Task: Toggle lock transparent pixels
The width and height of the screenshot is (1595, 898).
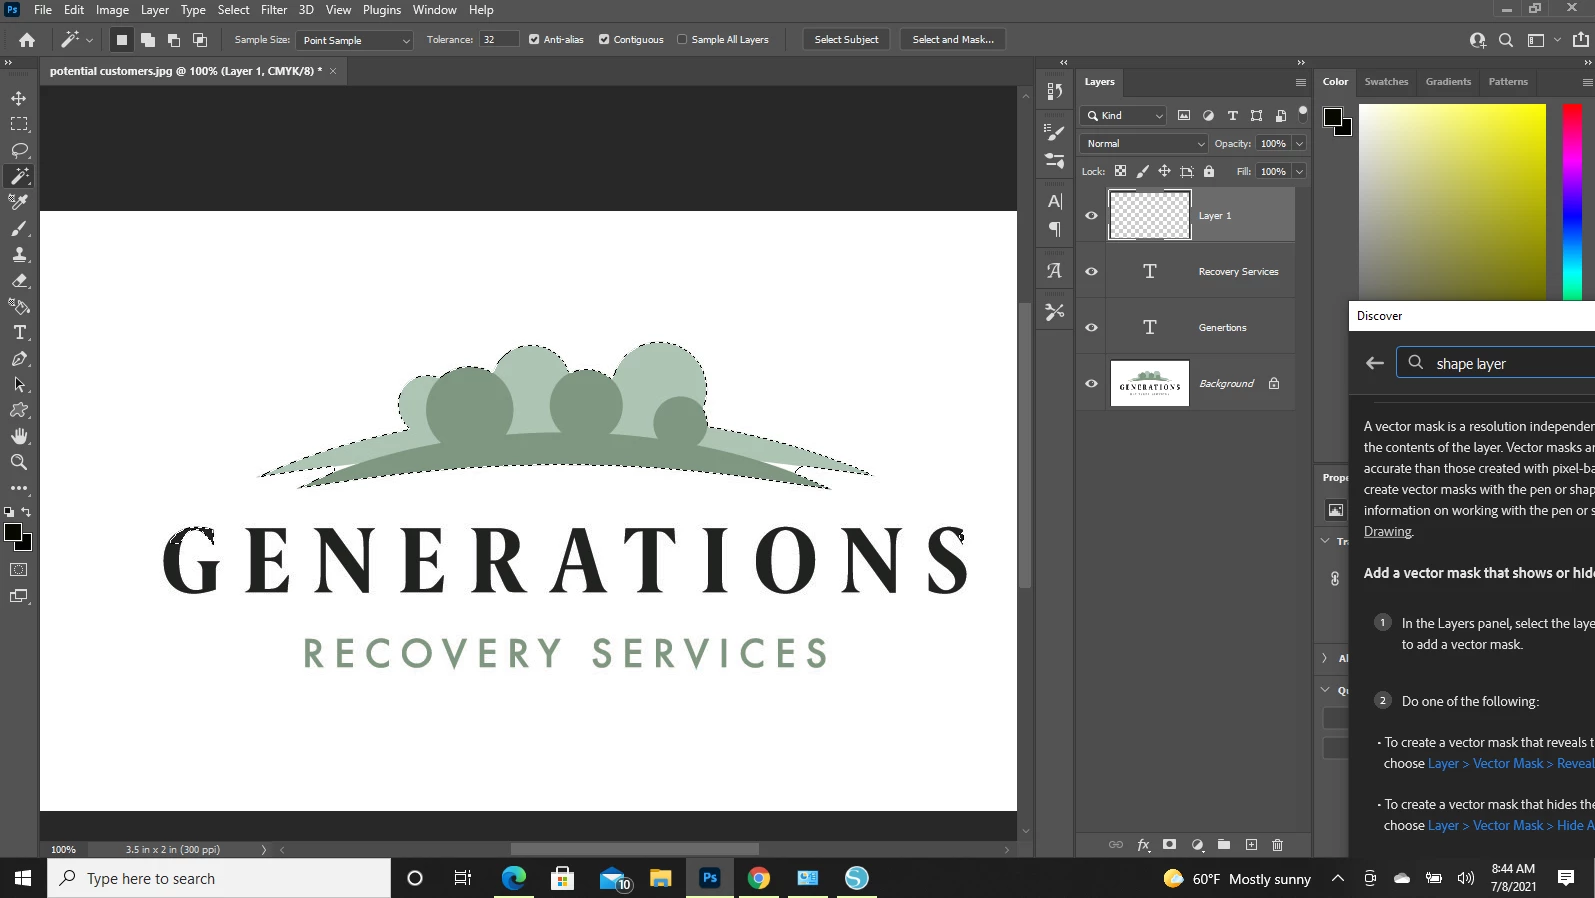Action: (1120, 171)
